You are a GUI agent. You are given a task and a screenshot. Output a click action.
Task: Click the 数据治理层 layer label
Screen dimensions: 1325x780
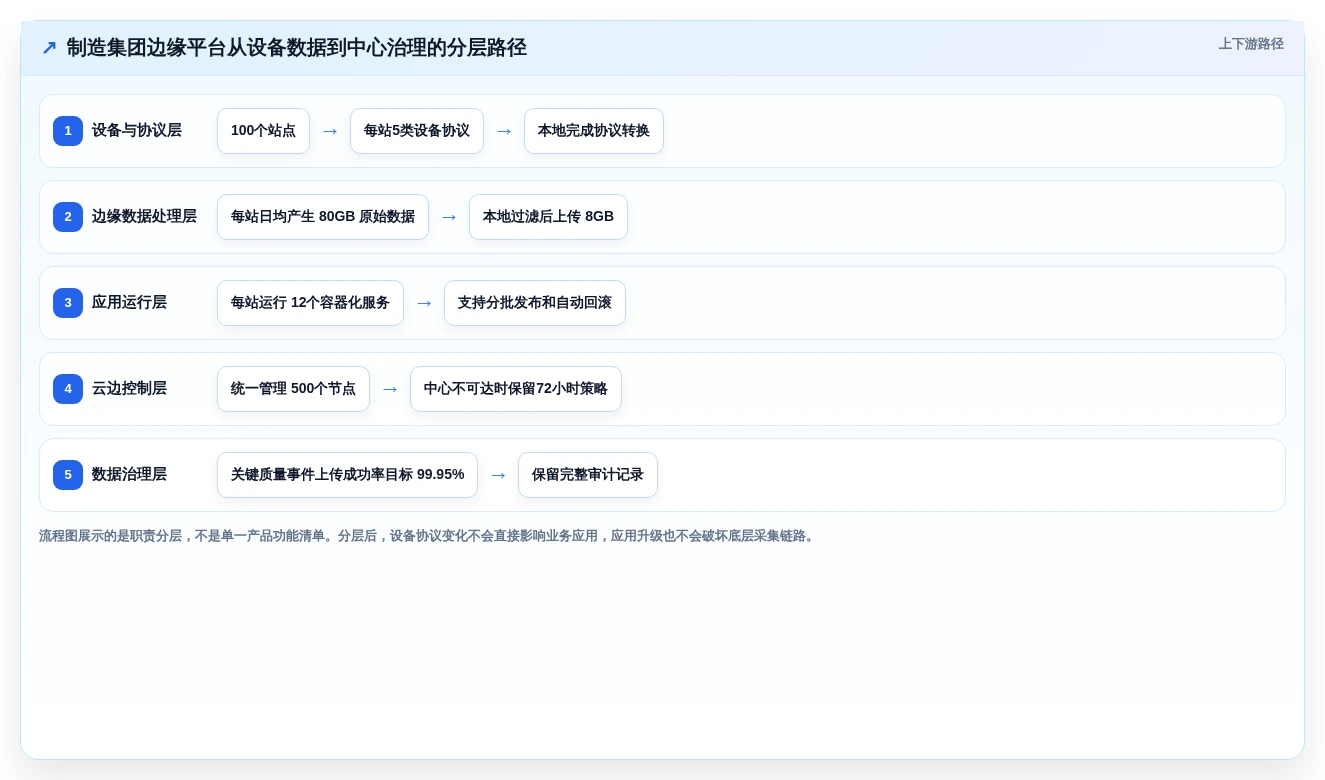pyautogui.click(x=129, y=475)
